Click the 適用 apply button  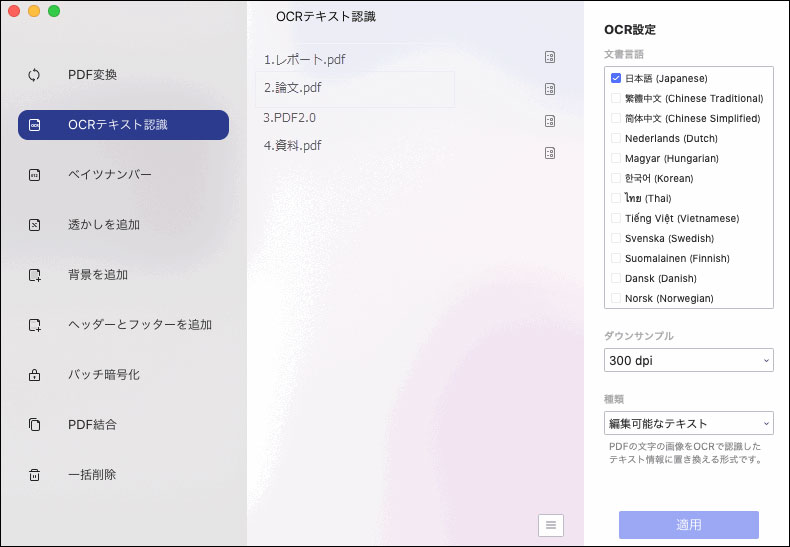pyautogui.click(x=689, y=525)
